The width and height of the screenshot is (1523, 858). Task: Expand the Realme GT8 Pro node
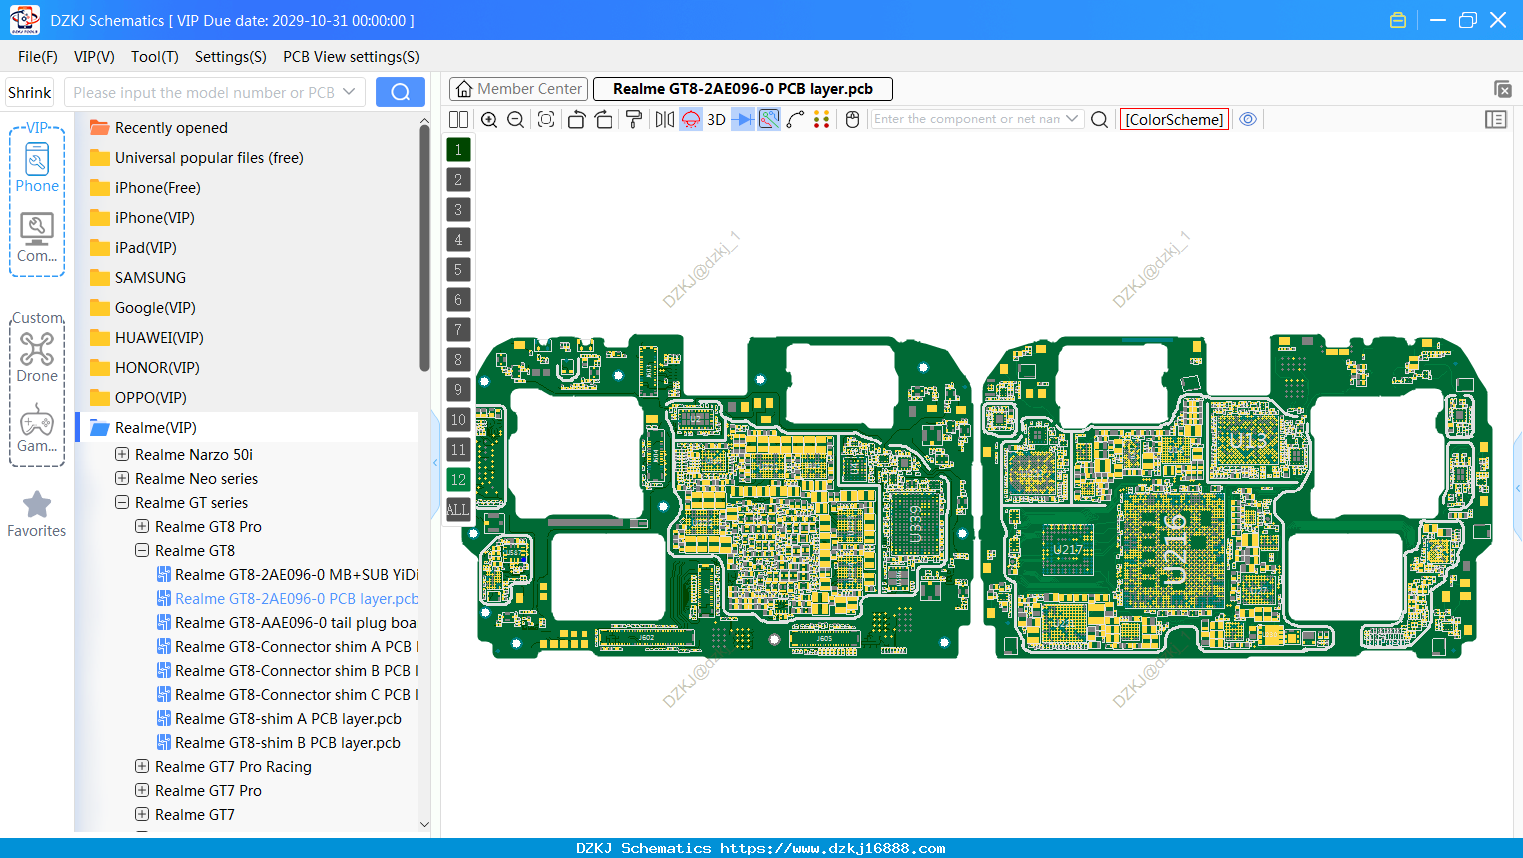pyautogui.click(x=142, y=526)
